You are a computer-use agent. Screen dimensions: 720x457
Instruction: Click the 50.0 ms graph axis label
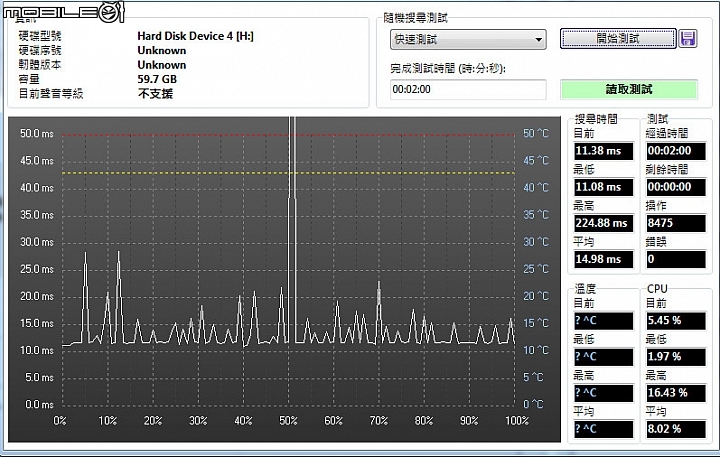pyautogui.click(x=37, y=134)
